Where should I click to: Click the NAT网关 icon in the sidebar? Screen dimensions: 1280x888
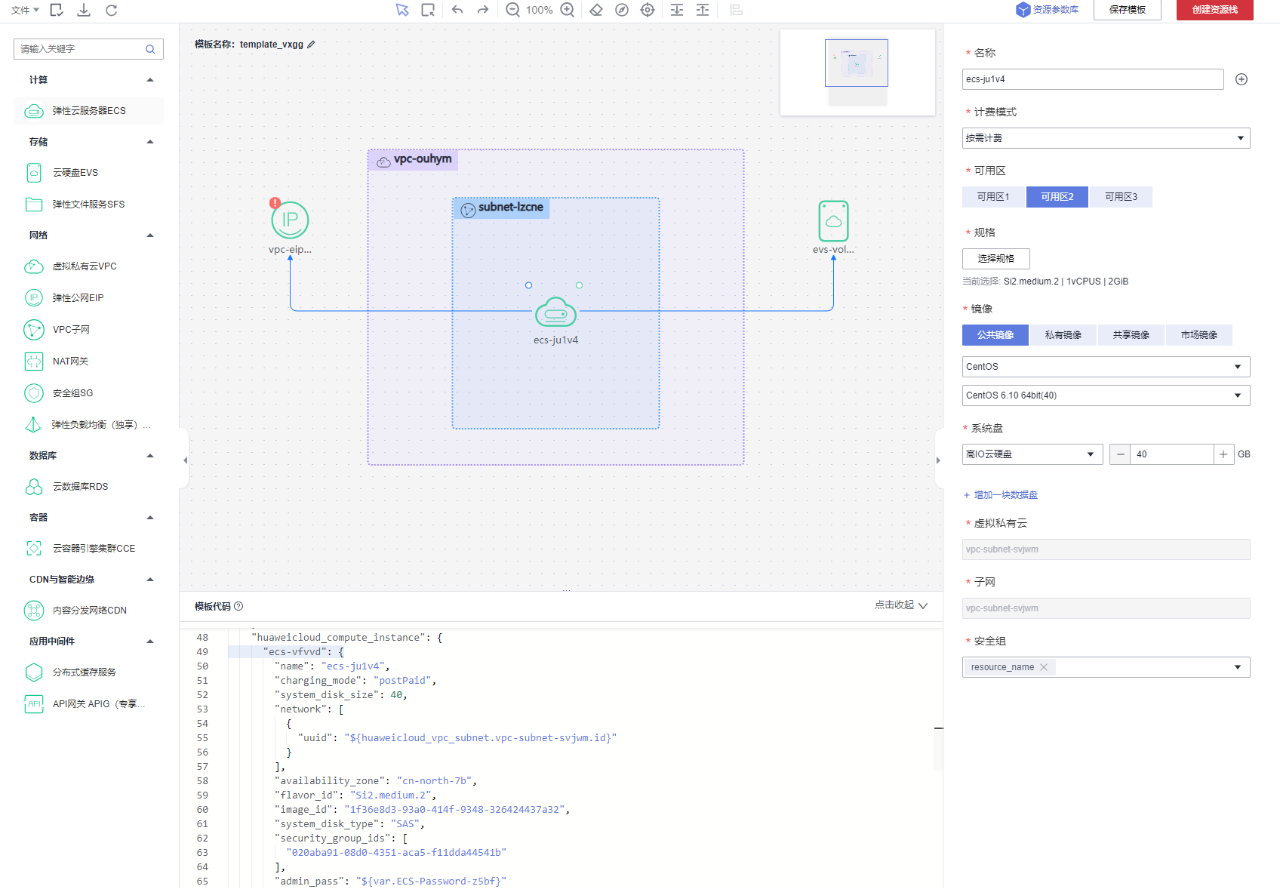[33, 361]
